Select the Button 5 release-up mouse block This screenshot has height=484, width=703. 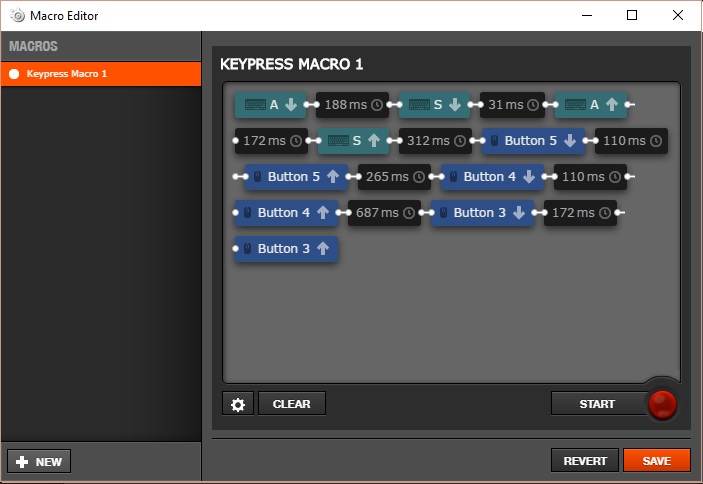pos(296,177)
